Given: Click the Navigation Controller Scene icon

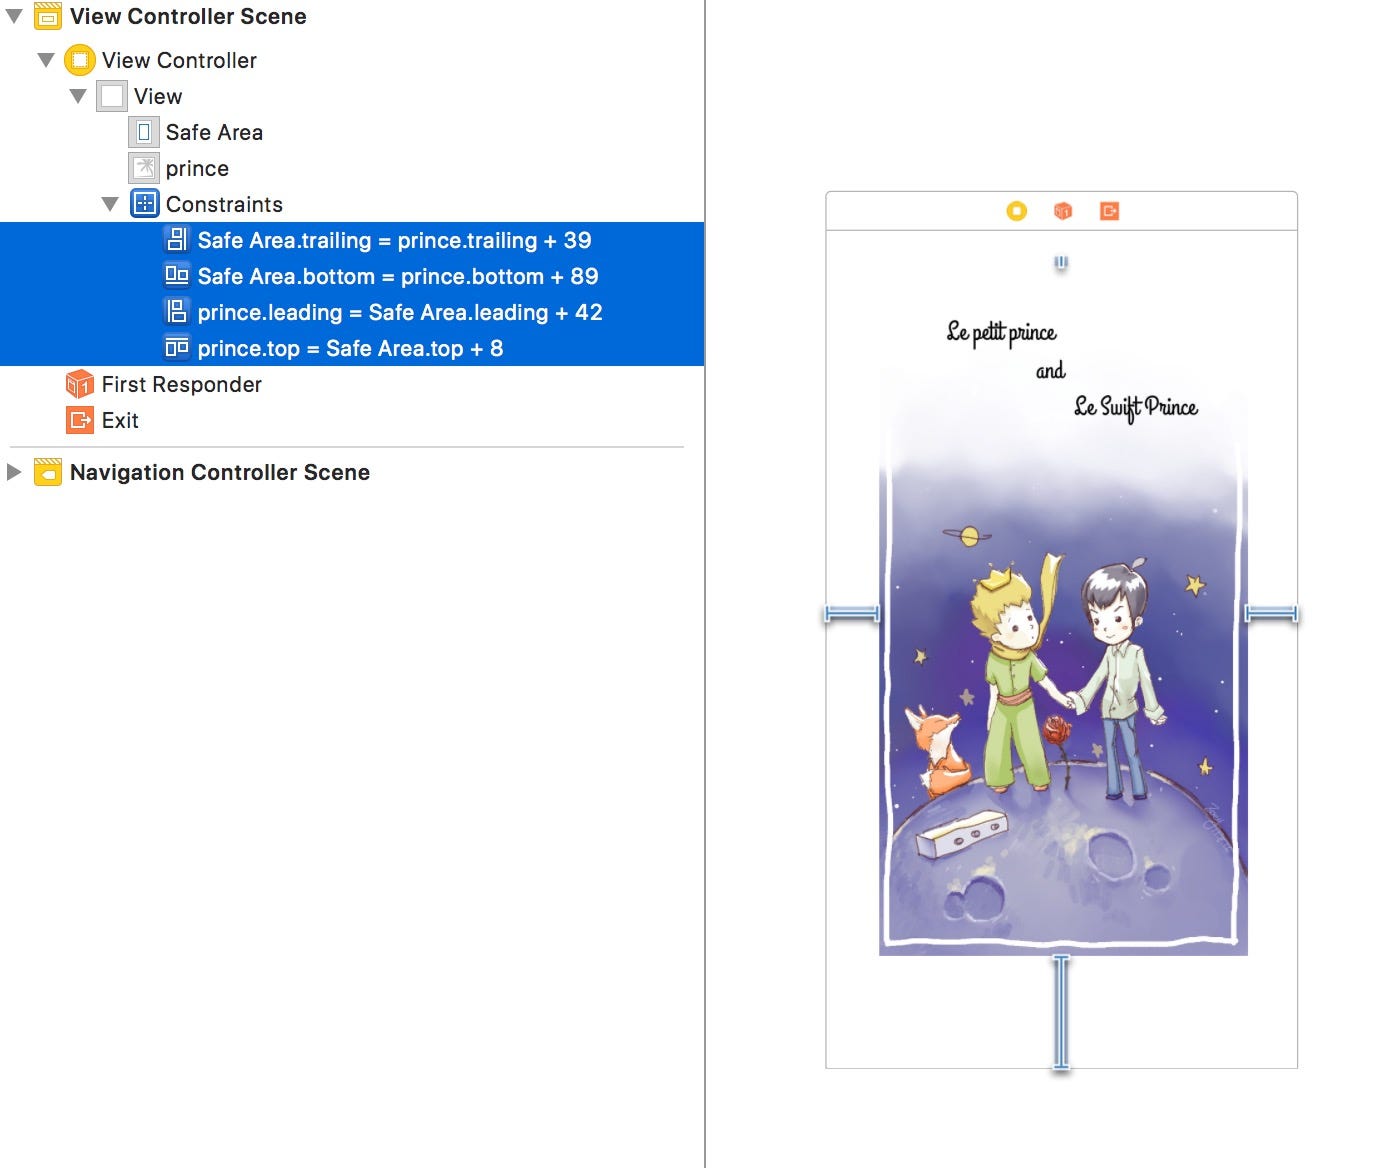Looking at the screenshot, I should (48, 472).
